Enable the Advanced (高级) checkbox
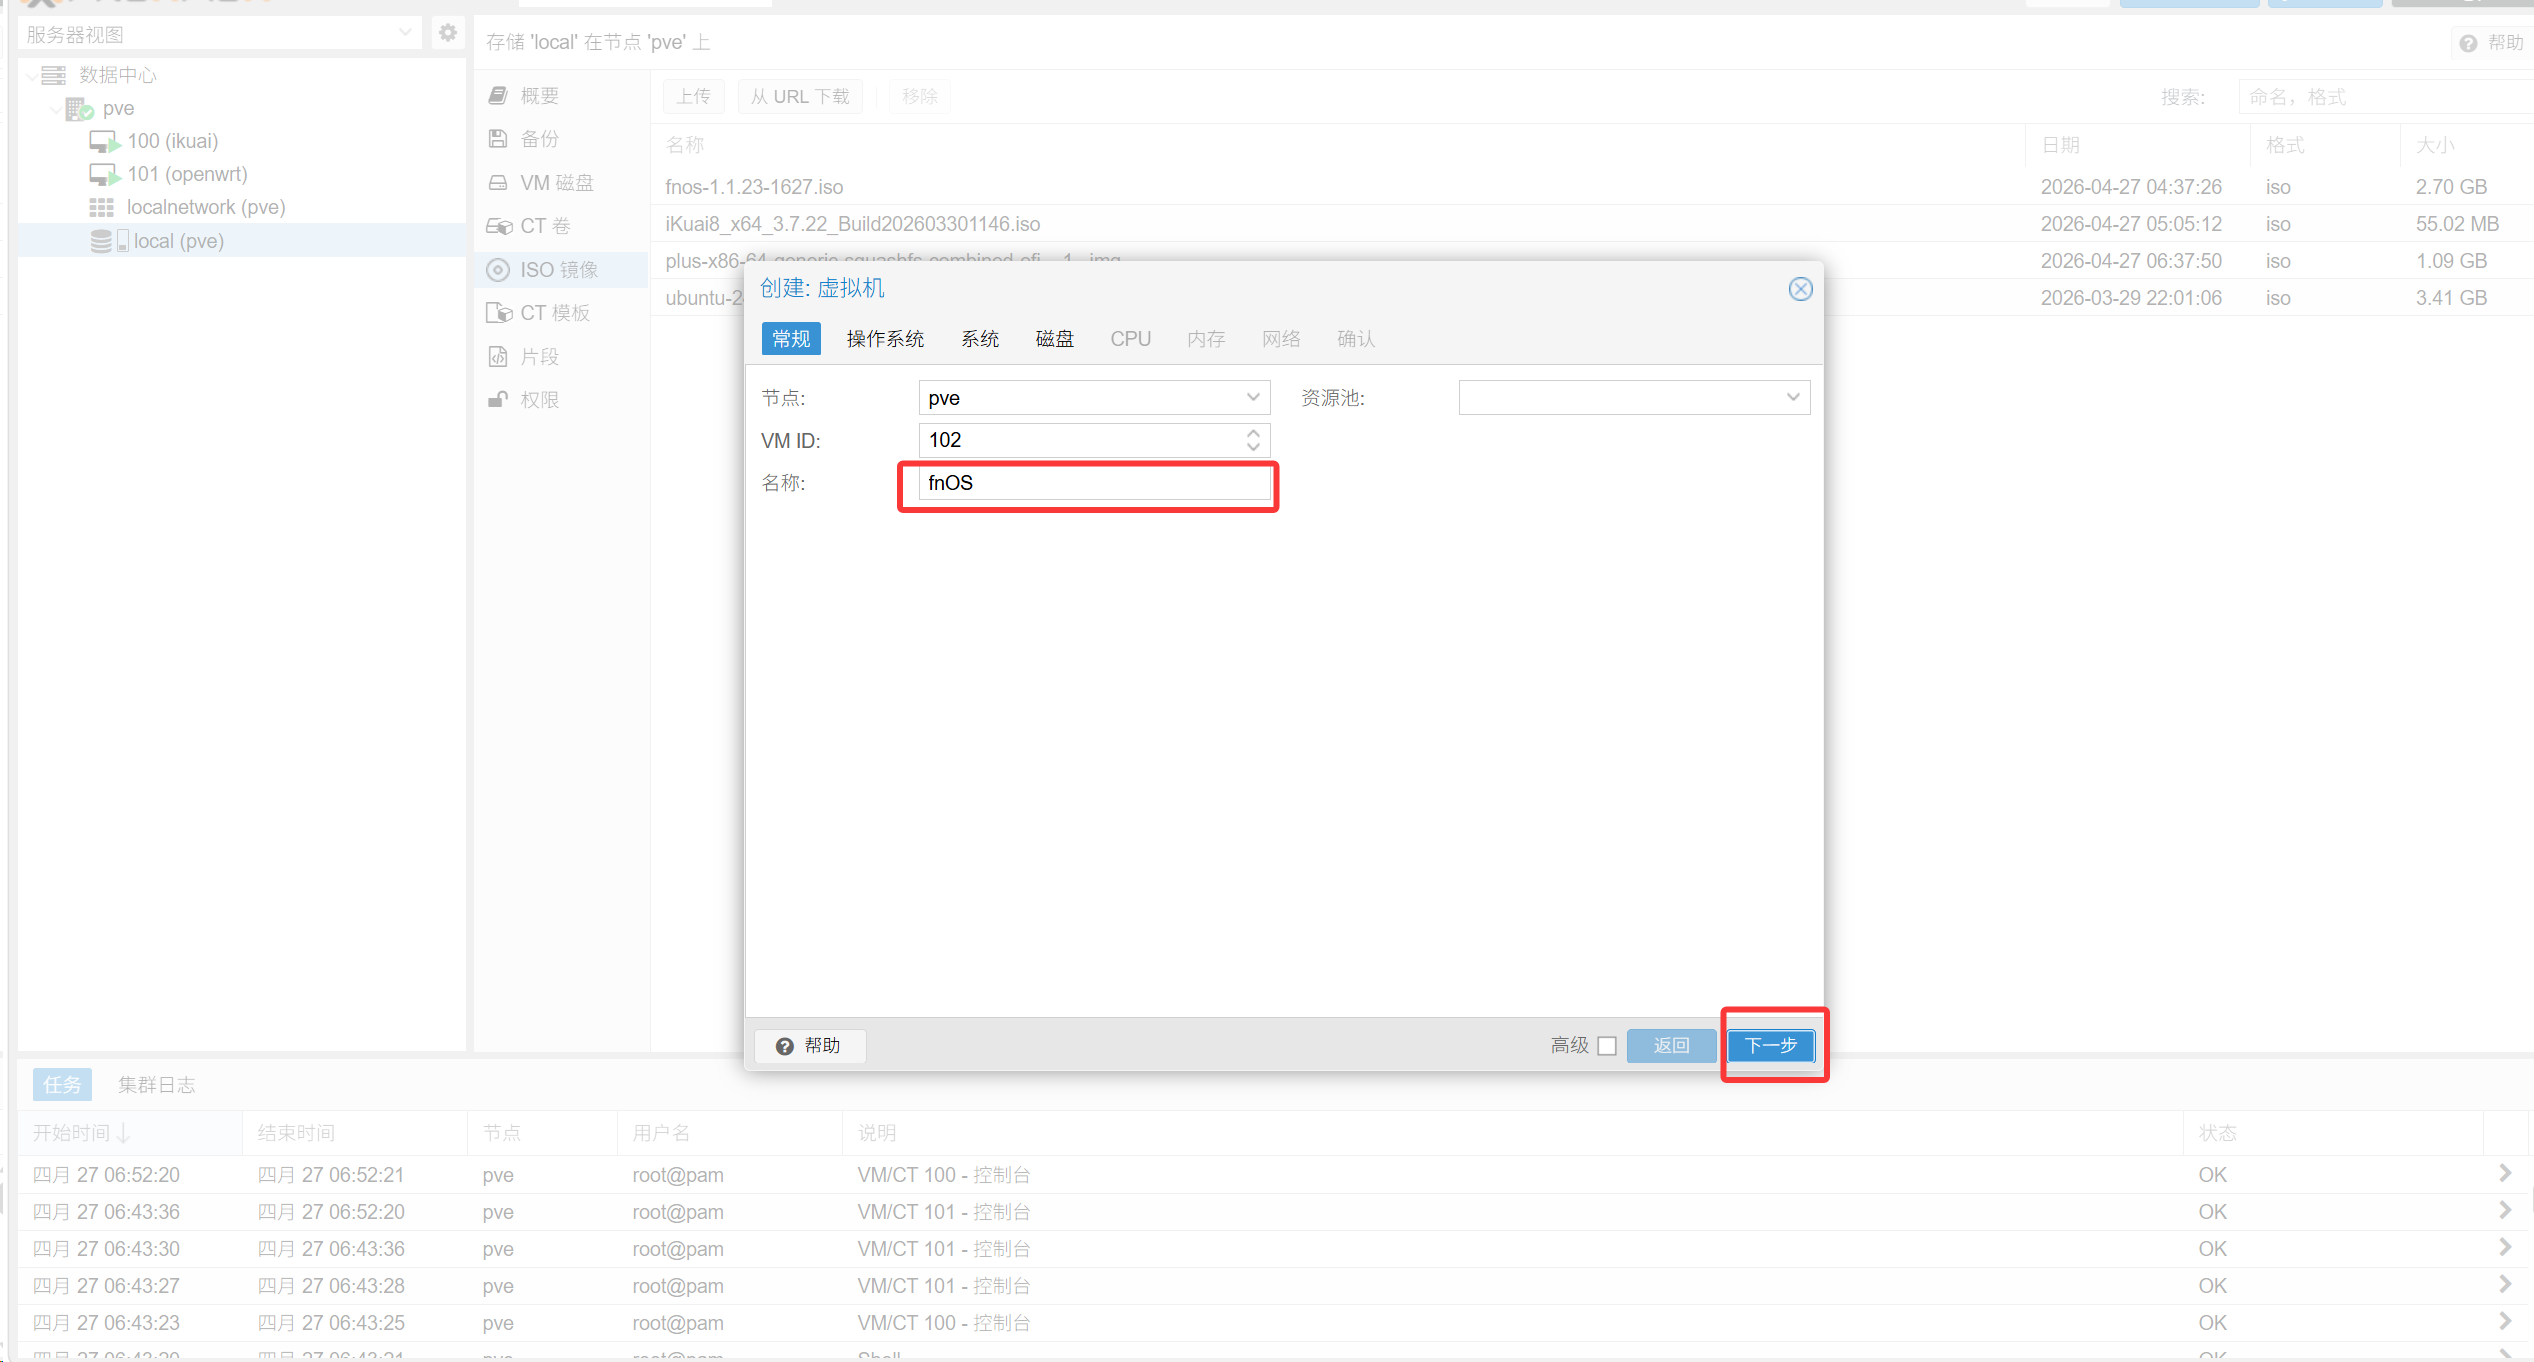The height and width of the screenshot is (1362, 2534). click(x=1607, y=1046)
